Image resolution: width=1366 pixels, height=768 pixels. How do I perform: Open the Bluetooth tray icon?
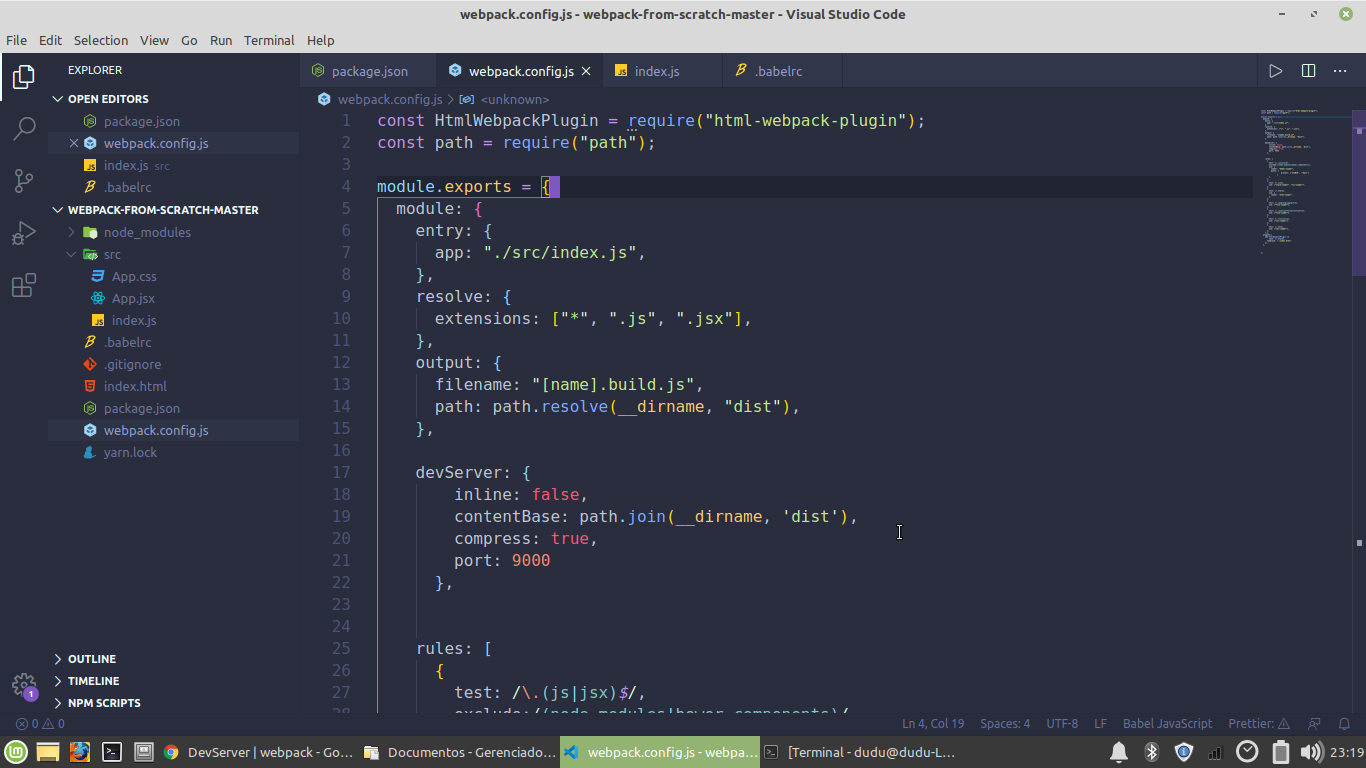1151,752
